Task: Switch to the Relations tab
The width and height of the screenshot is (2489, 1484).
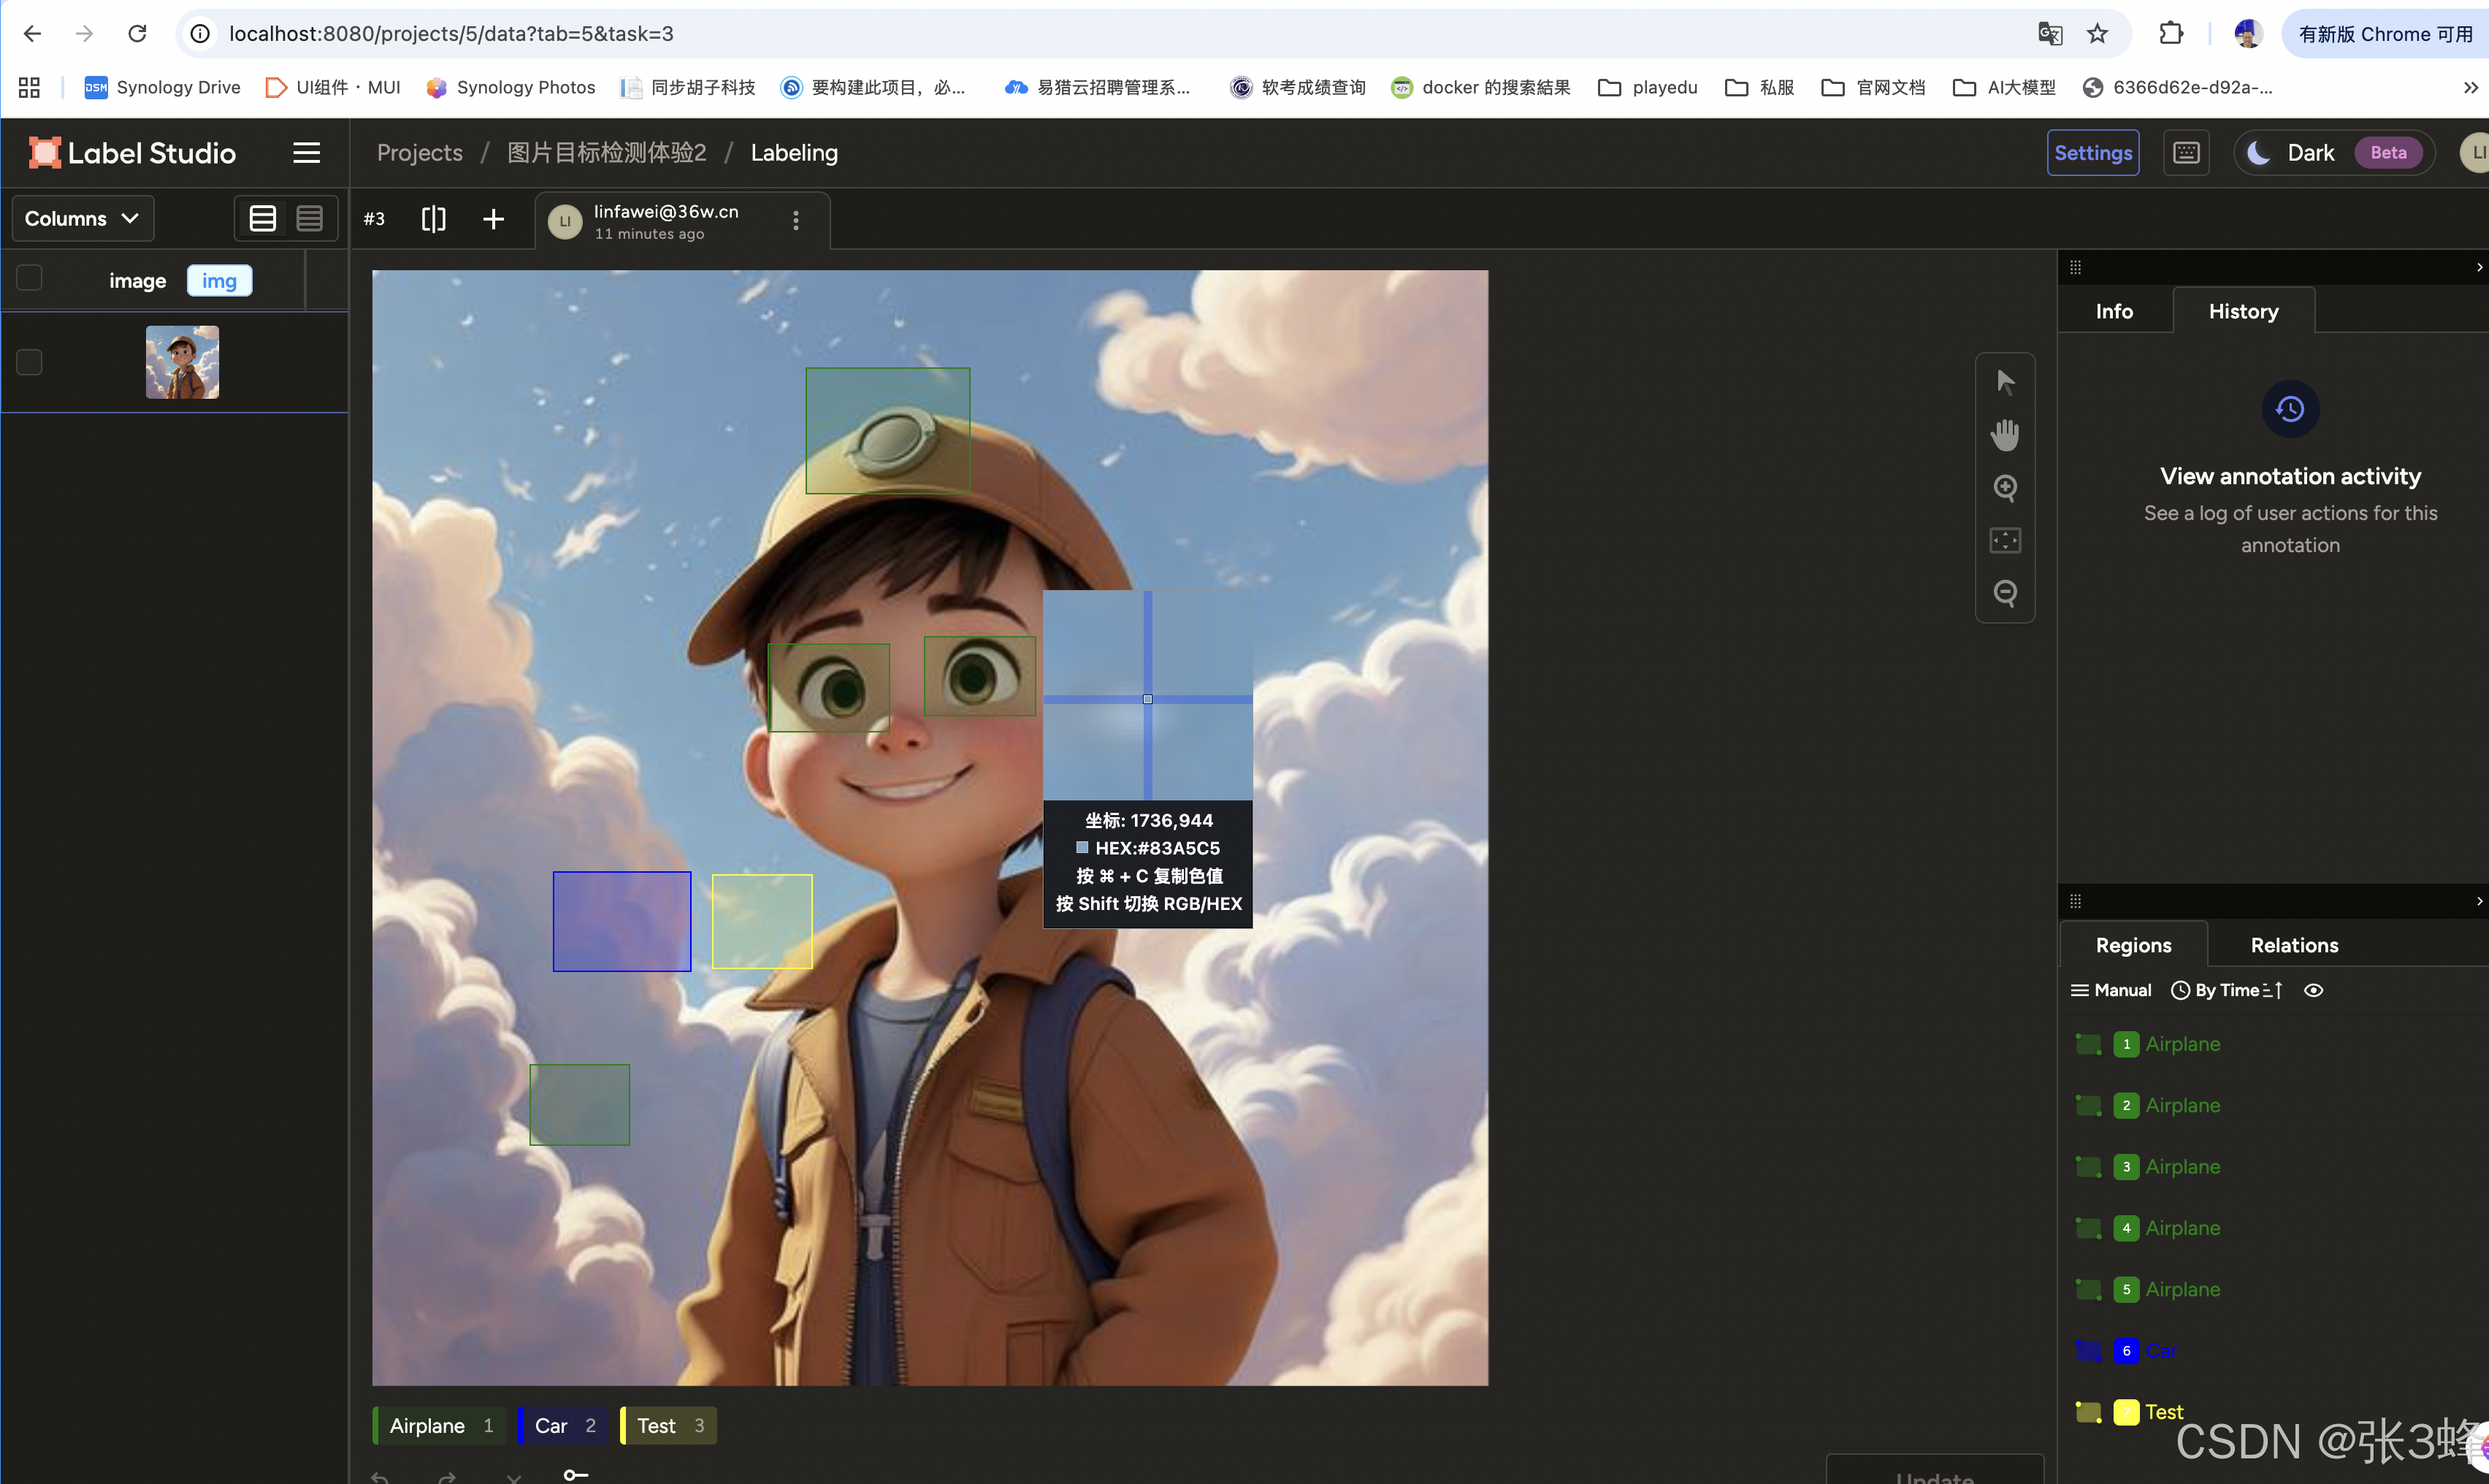Action: 2294,945
